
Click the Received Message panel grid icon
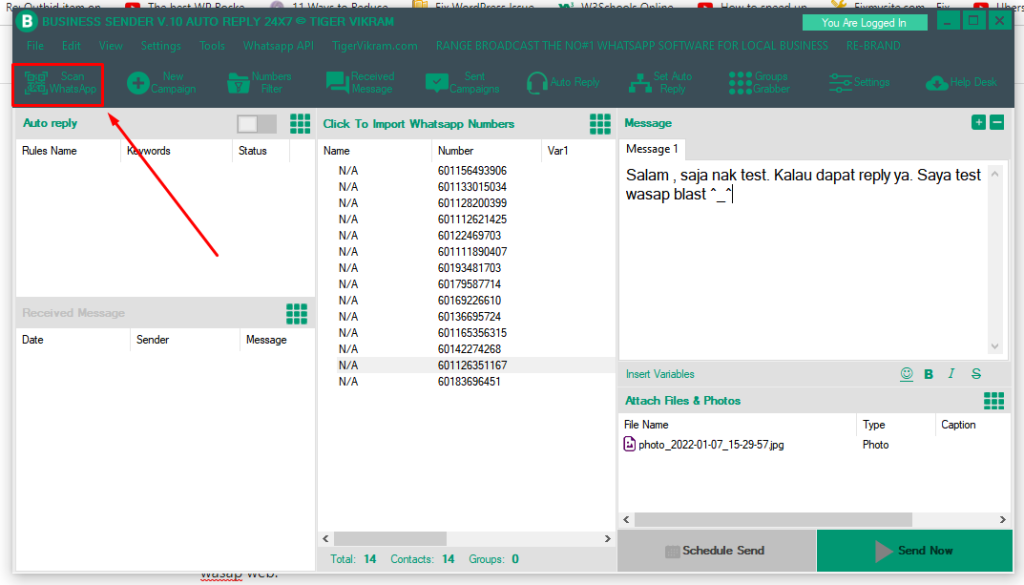click(x=296, y=313)
